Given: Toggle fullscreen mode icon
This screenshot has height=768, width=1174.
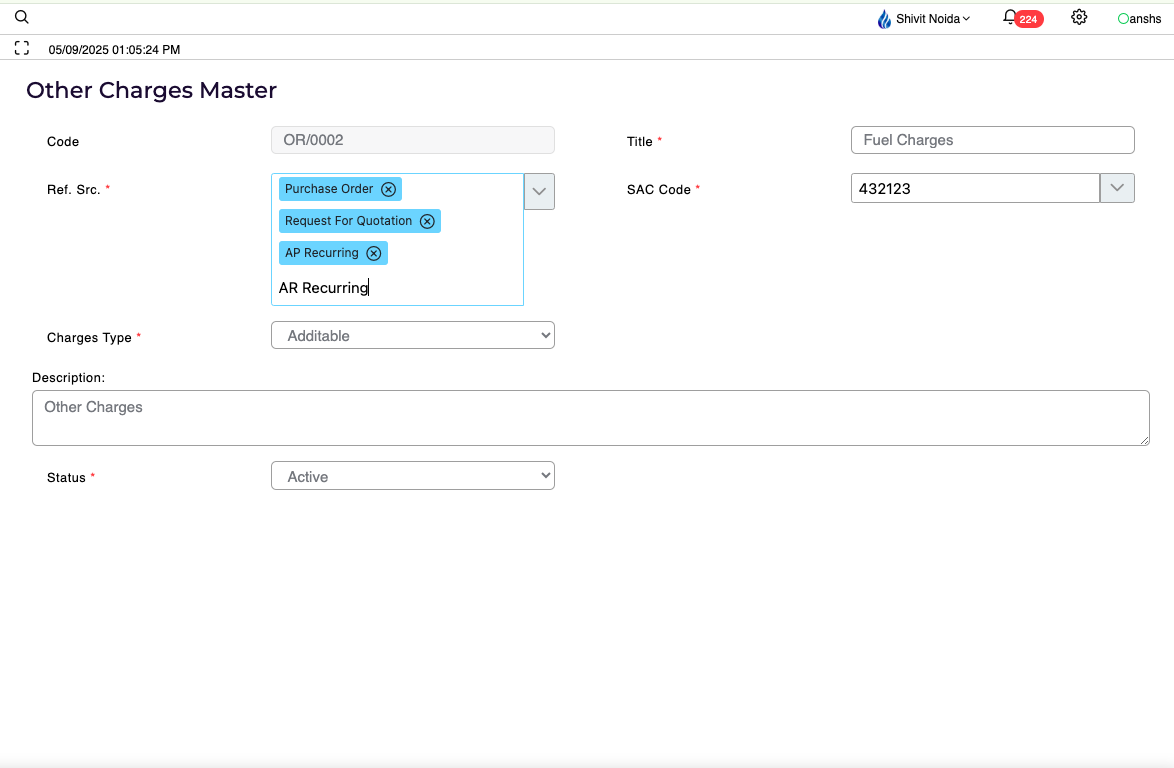Looking at the screenshot, I should 22,48.
